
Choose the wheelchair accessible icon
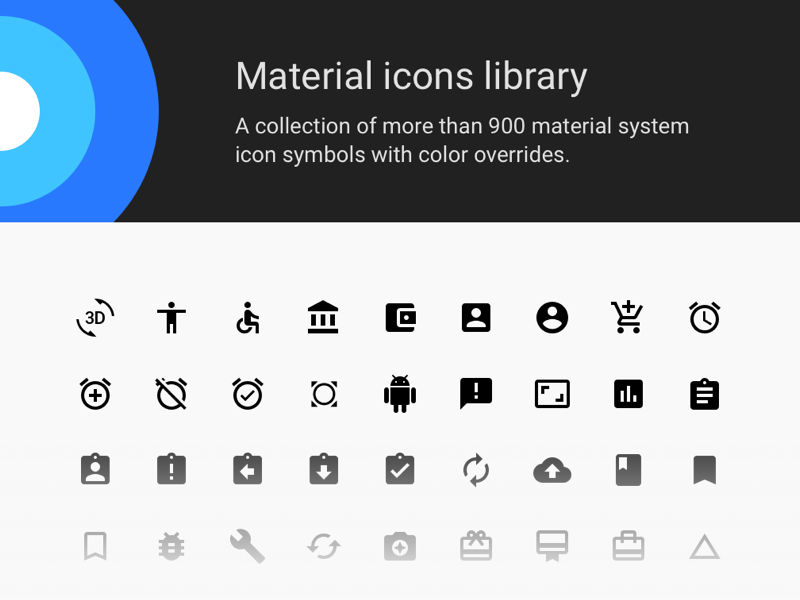(247, 317)
